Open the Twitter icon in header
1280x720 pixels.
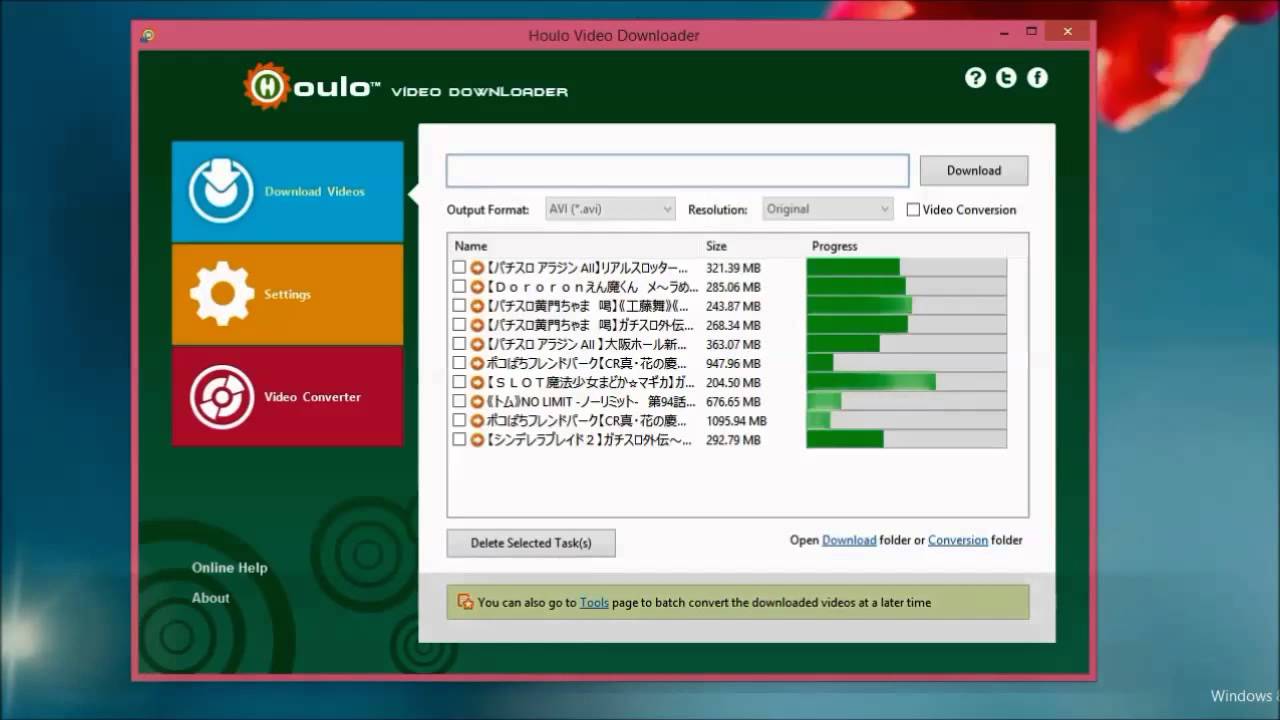1006,78
